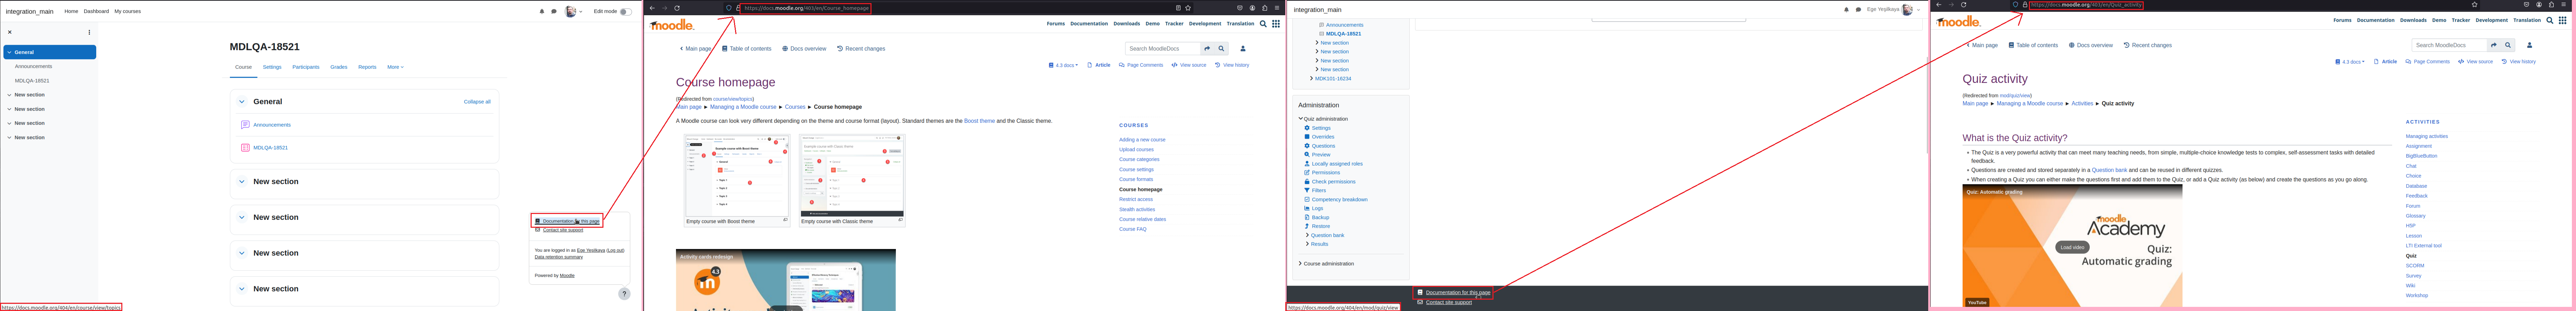
Task: Click browser back arrow in Course homepage docs window
Action: [652, 8]
